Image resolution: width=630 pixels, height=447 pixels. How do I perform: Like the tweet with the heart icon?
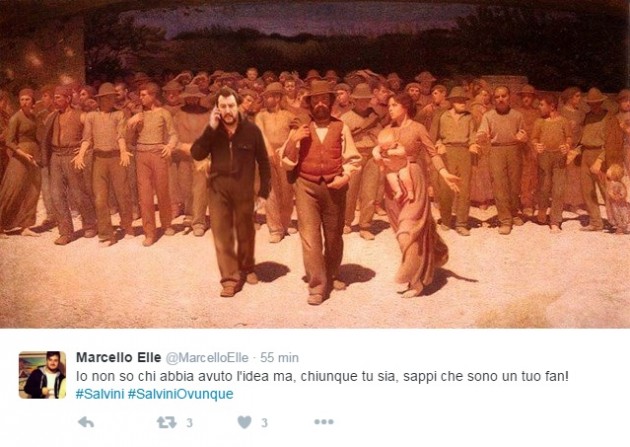pos(244,422)
